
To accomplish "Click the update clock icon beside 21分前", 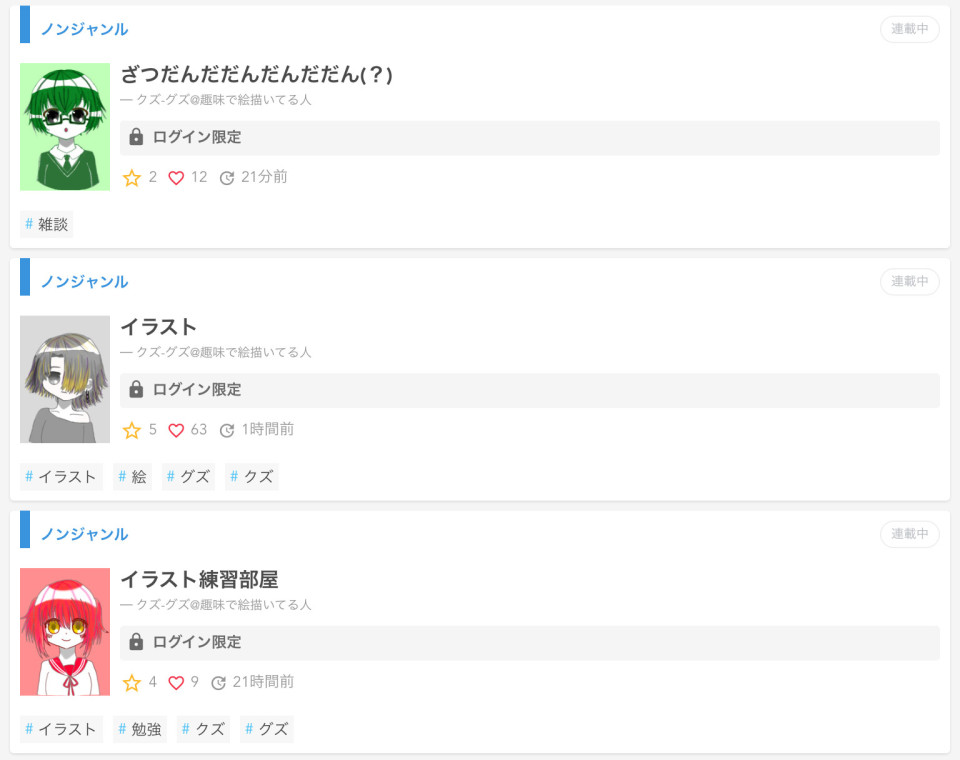I will tap(227, 178).
